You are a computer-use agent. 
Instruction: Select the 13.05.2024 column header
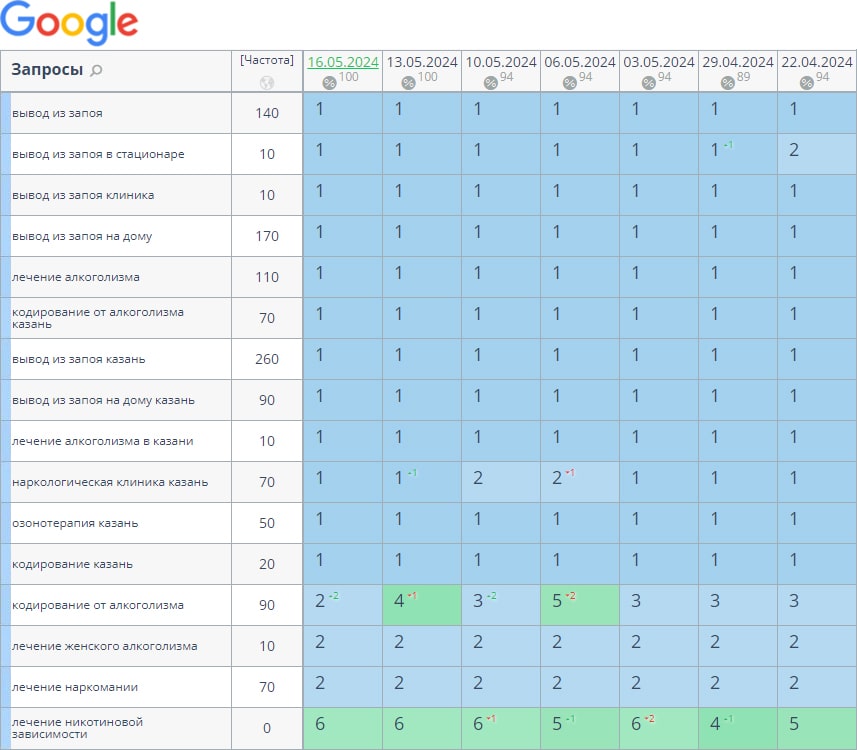[x=422, y=62]
